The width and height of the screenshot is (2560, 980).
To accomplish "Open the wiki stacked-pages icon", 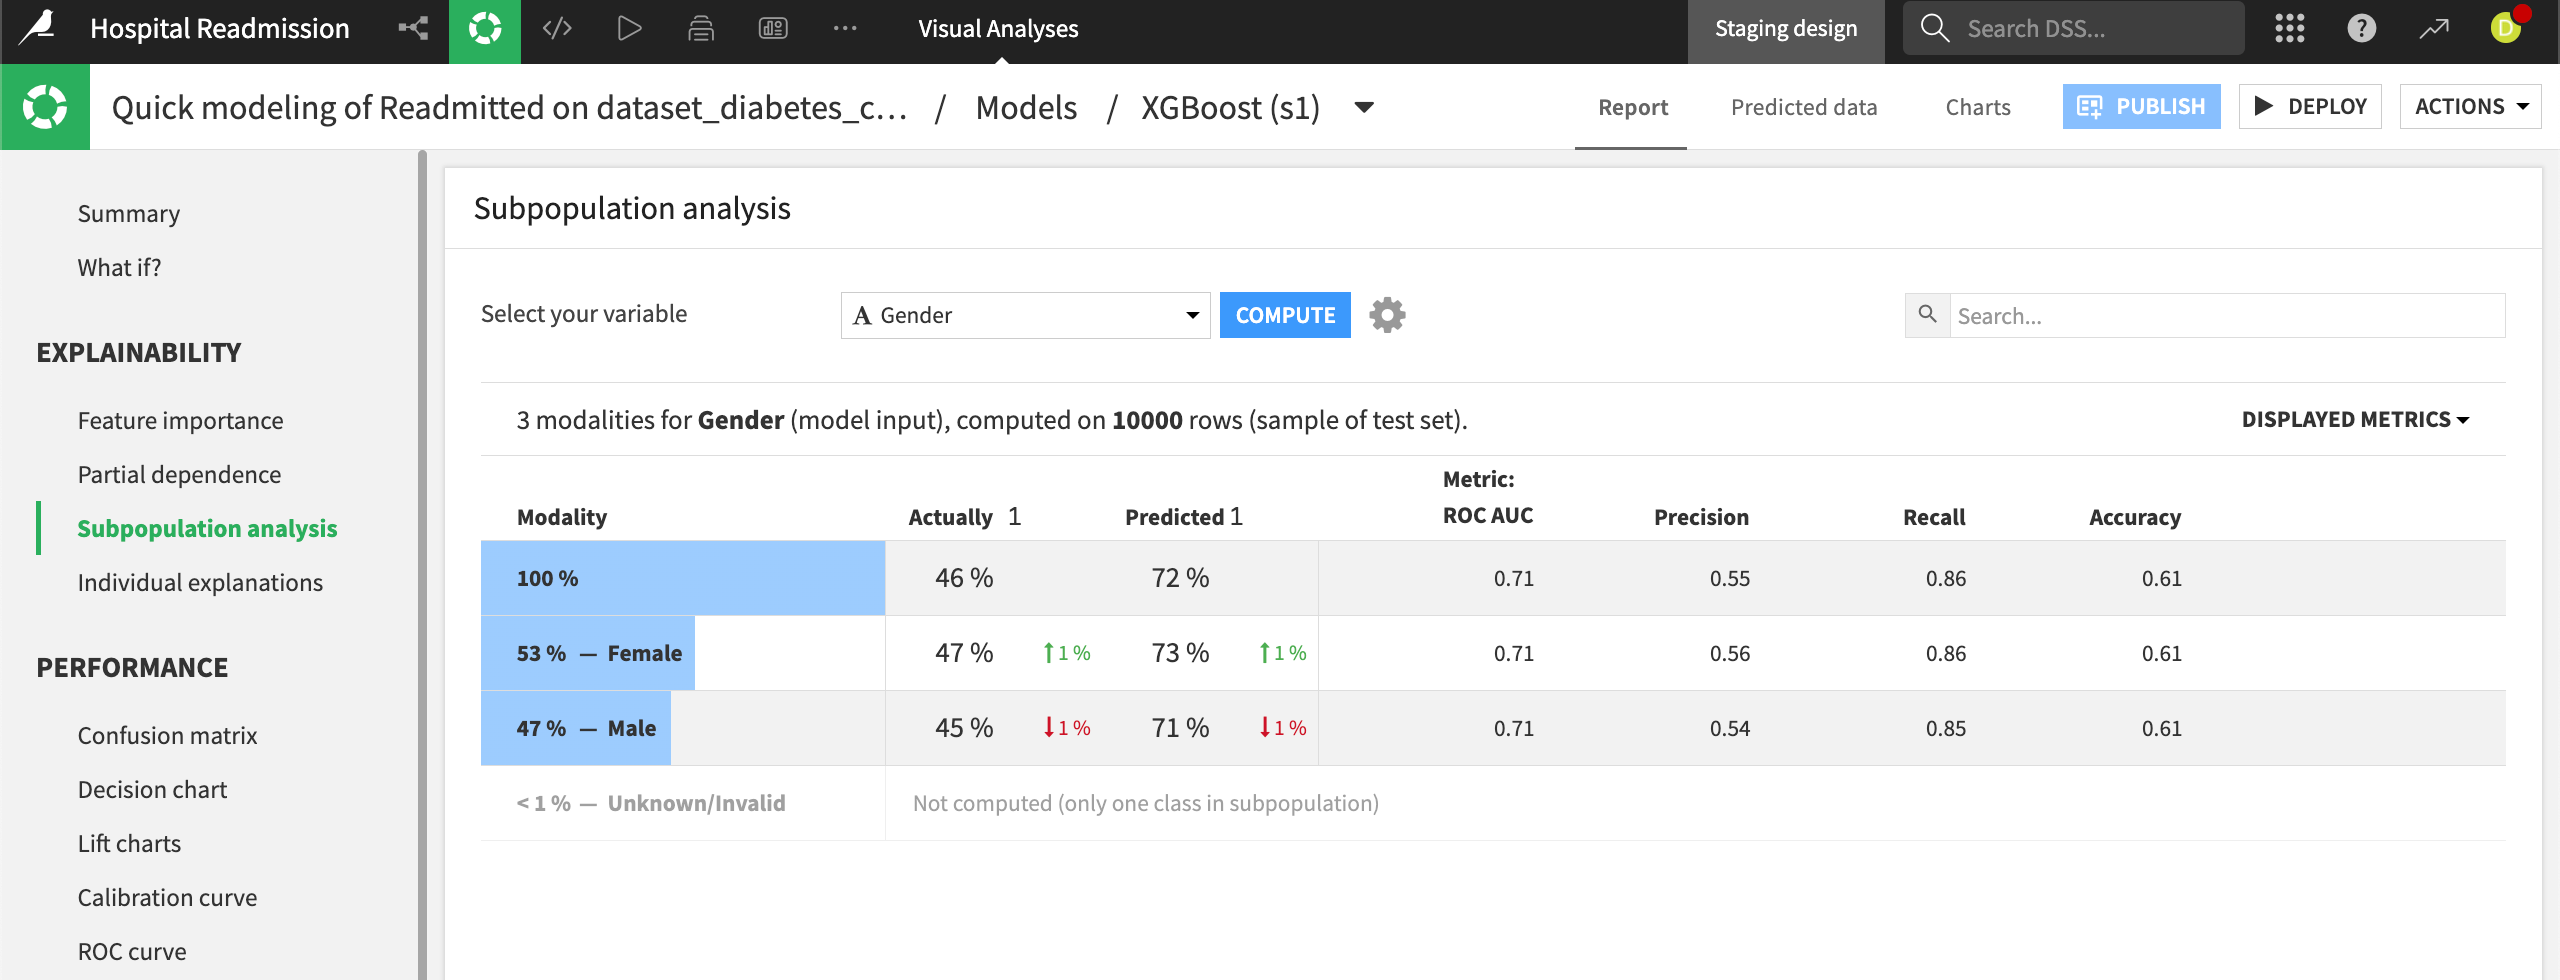I will (x=701, y=28).
